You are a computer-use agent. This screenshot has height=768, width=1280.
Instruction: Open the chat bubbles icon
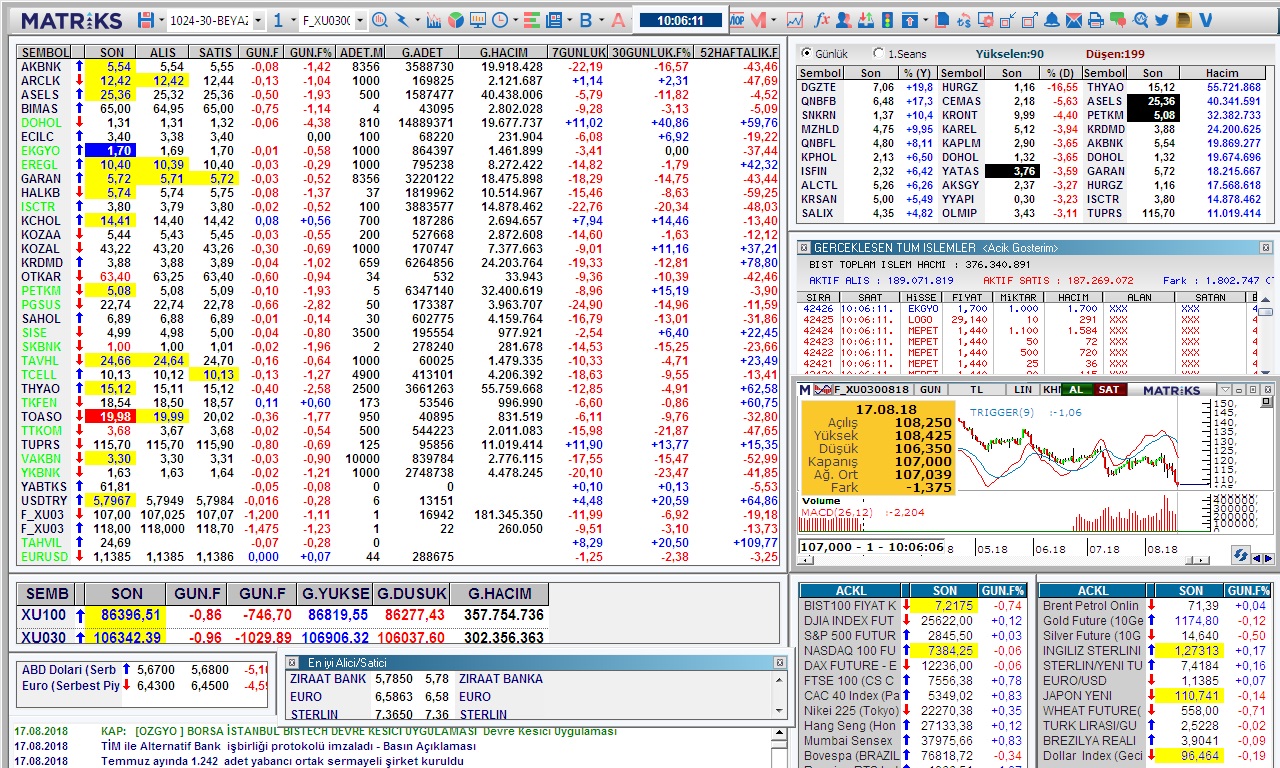[1117, 20]
